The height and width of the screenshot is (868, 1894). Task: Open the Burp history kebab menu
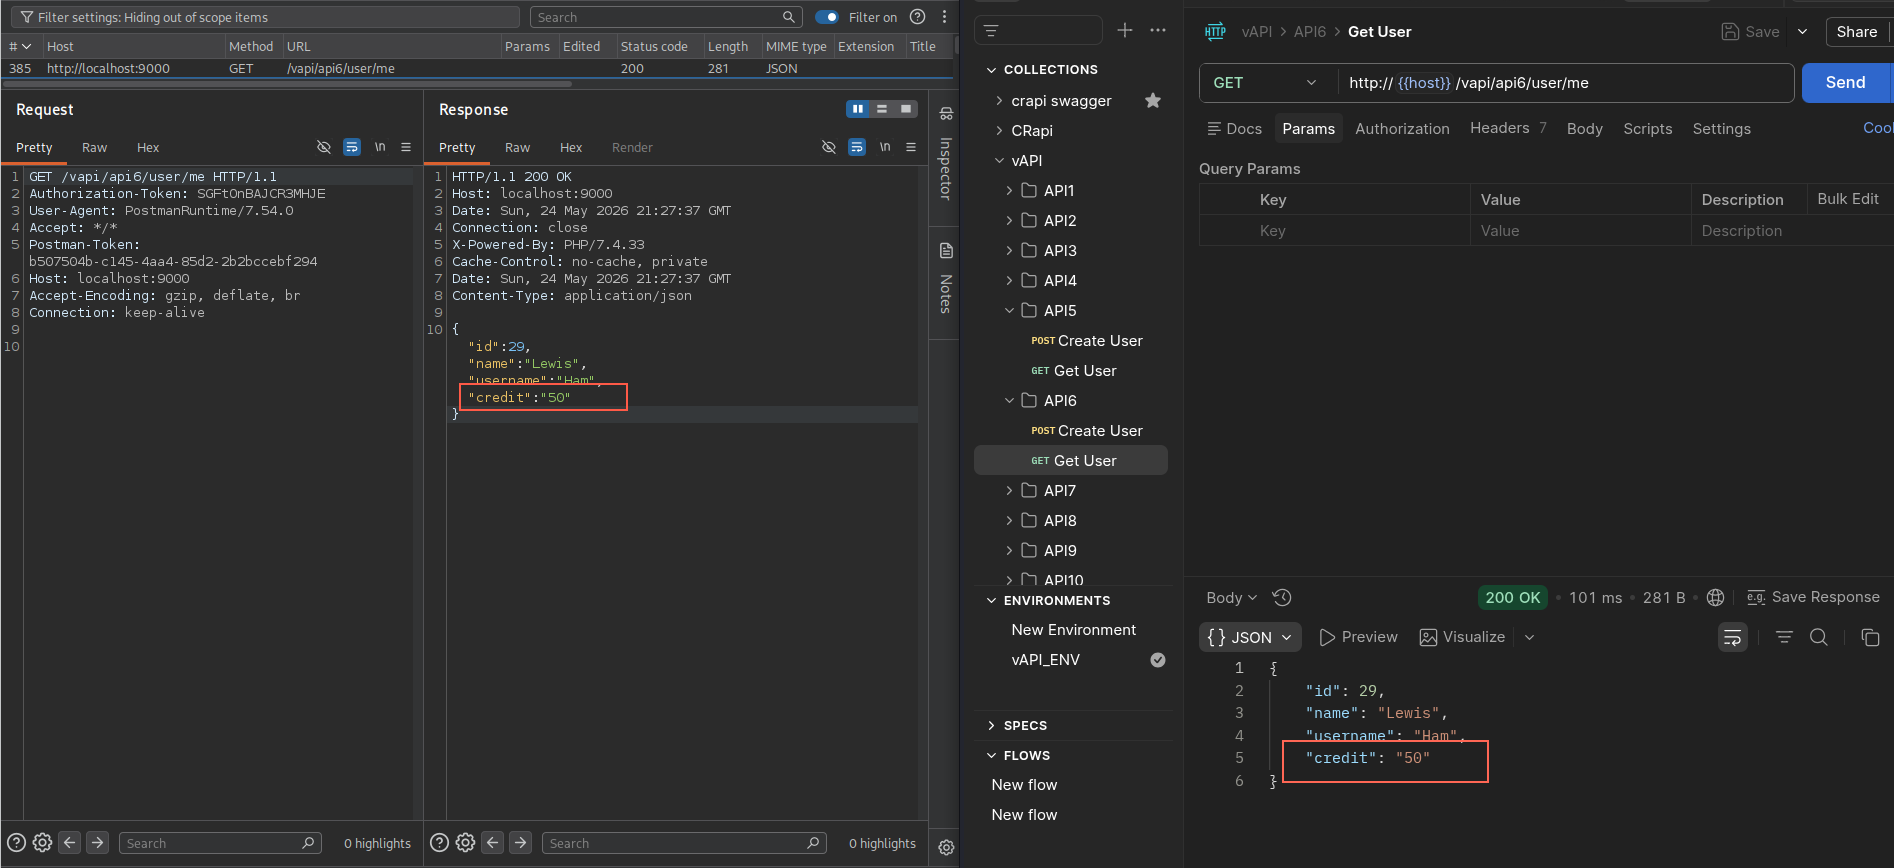point(944,17)
